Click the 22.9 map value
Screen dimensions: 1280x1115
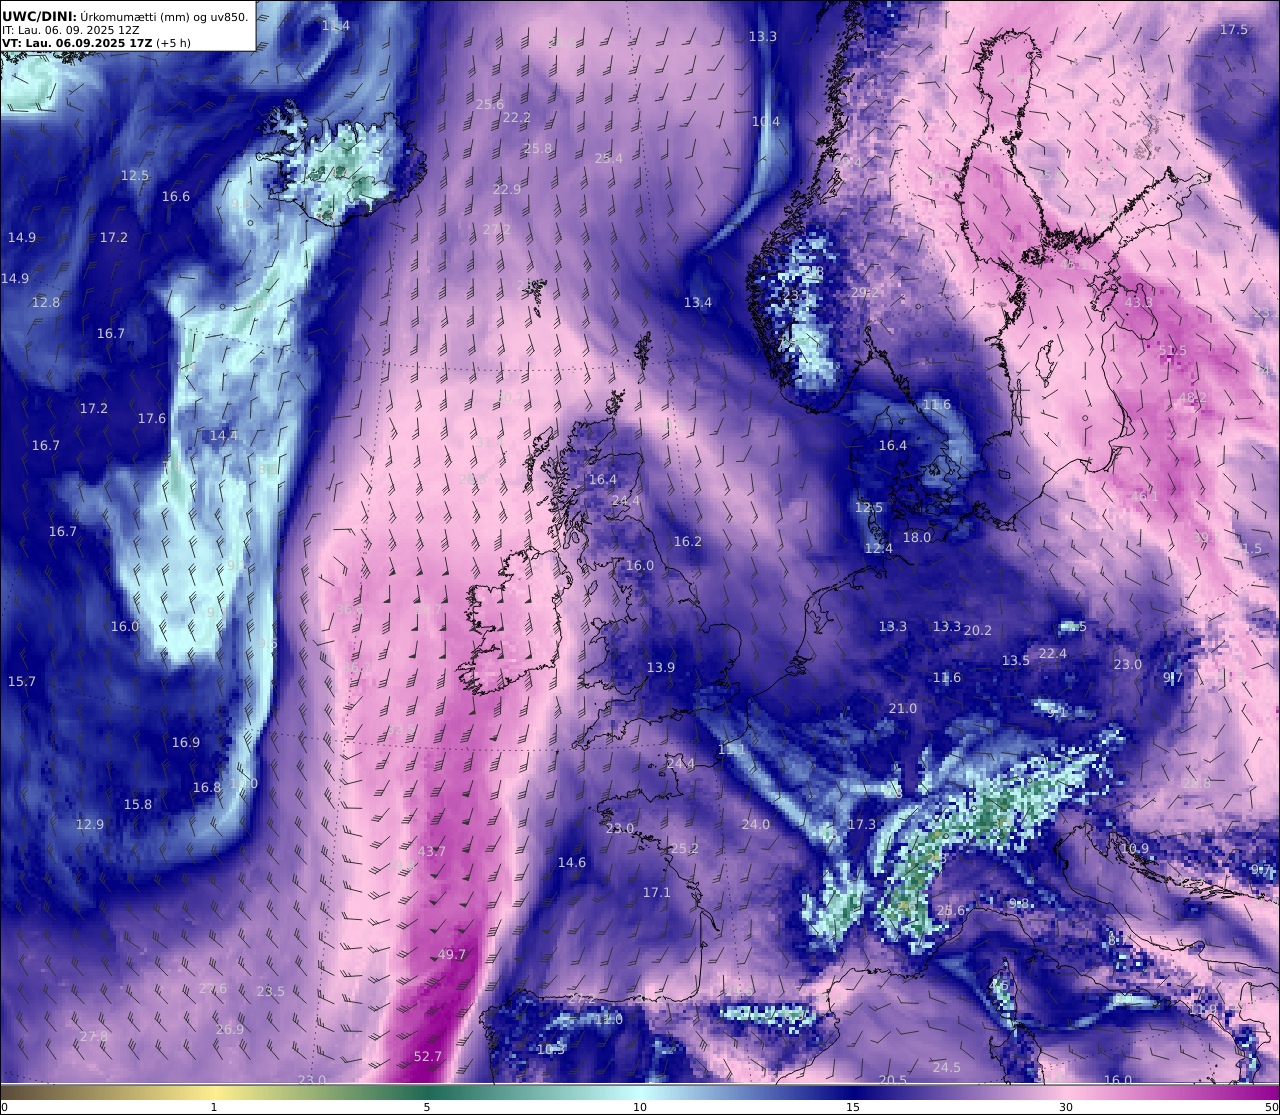coord(507,189)
